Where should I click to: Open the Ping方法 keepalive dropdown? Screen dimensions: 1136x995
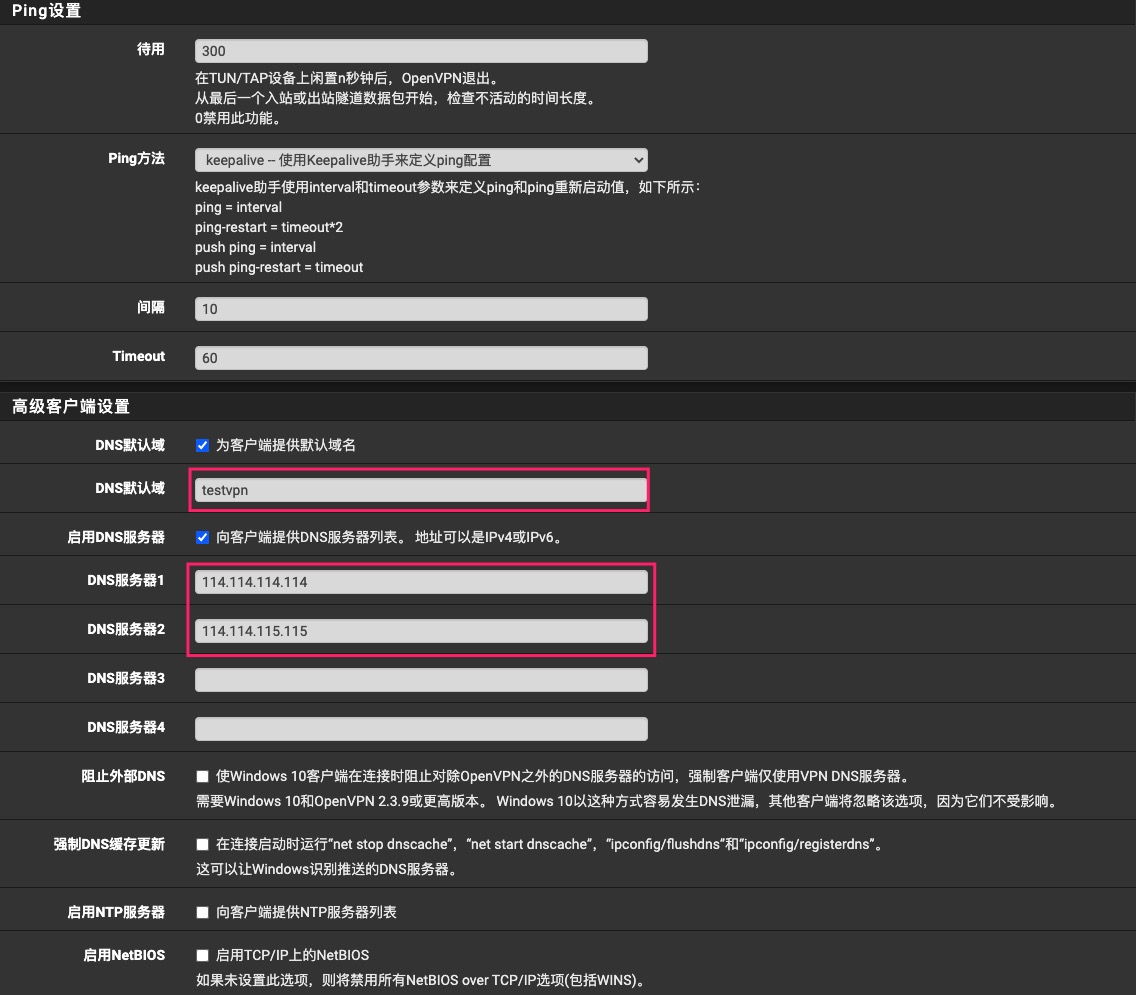click(x=421, y=160)
